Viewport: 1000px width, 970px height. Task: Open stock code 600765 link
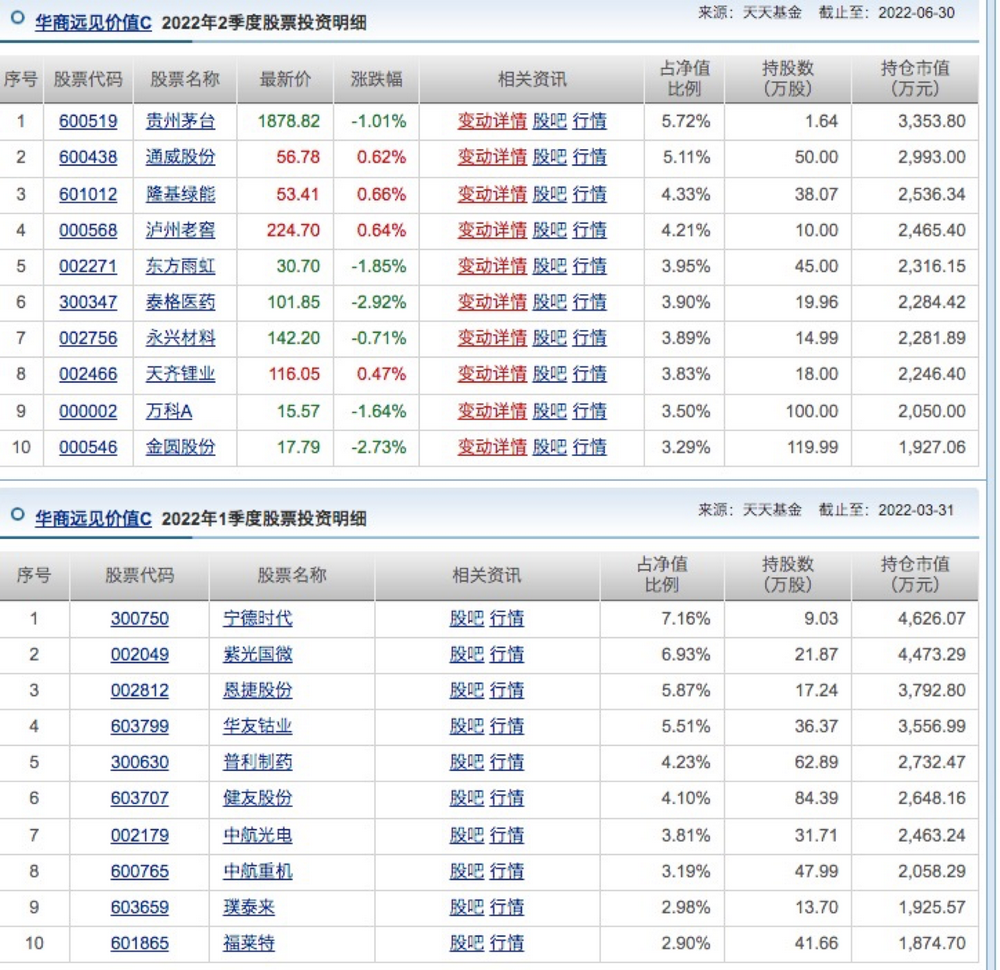(140, 871)
